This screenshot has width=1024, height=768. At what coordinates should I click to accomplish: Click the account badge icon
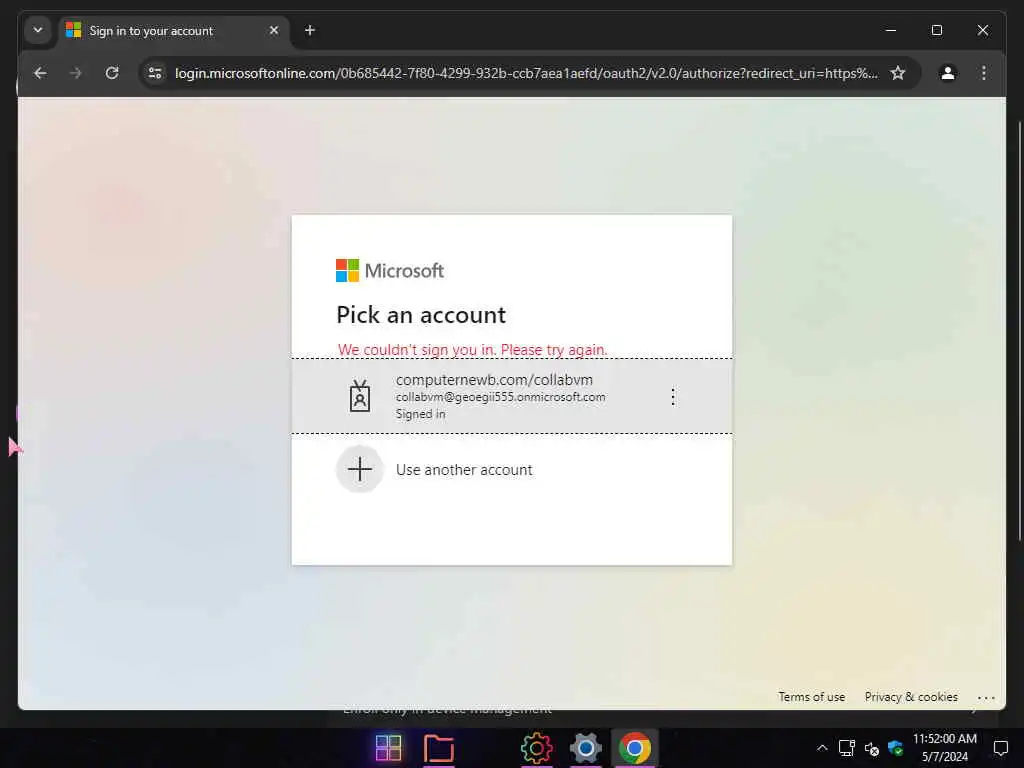click(360, 396)
